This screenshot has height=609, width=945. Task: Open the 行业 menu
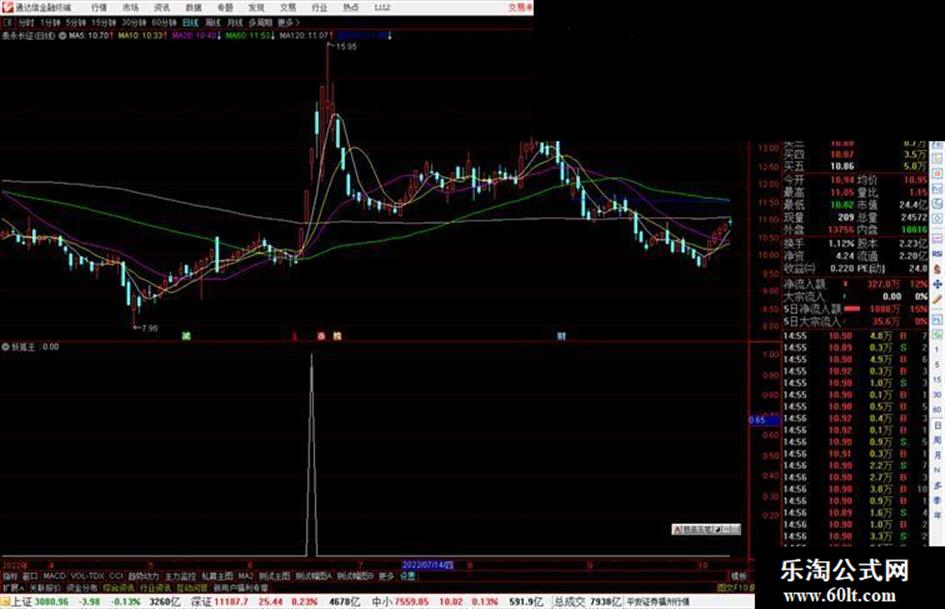tap(319, 8)
